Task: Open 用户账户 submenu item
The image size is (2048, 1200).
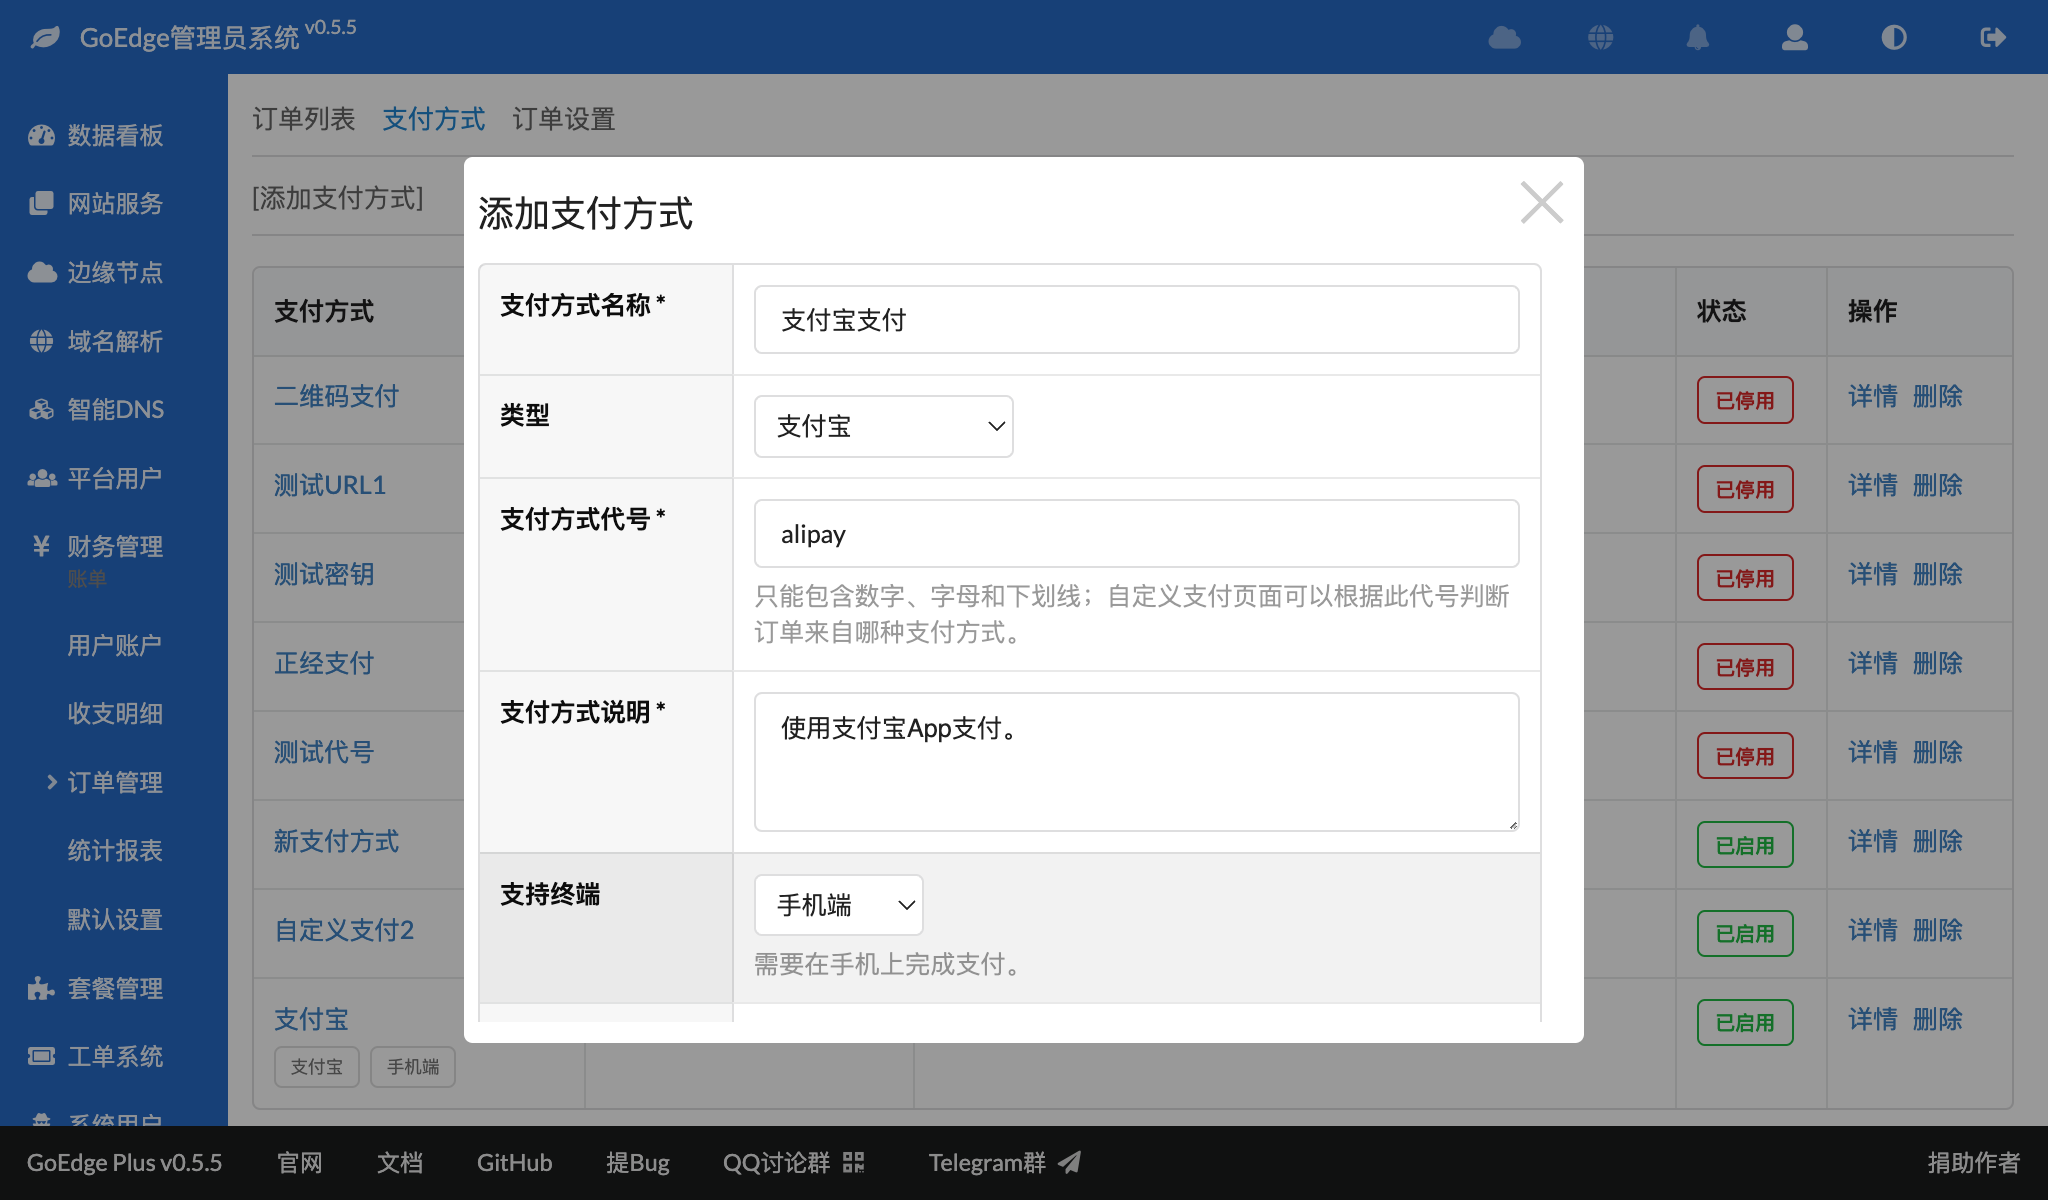Action: coord(115,645)
